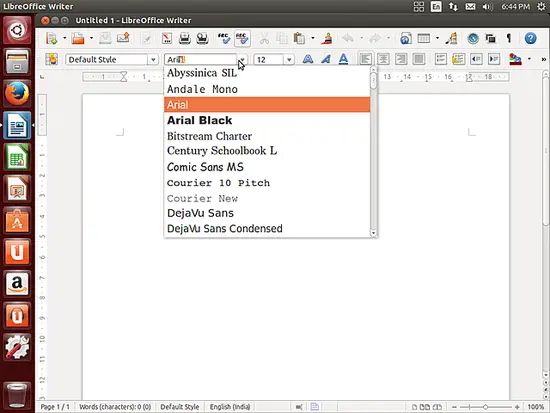Select Abyssinica SIL from the font list
550x413 pixels.
pos(267,73)
